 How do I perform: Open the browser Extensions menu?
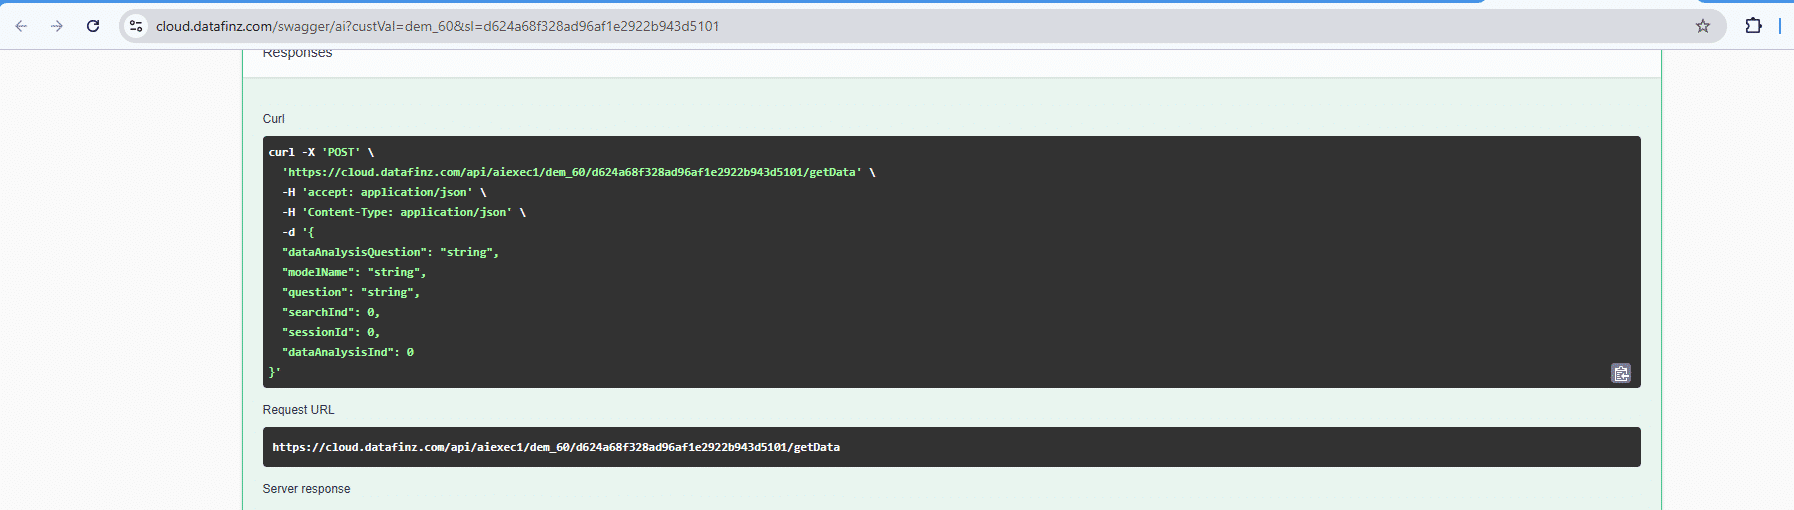[1753, 26]
